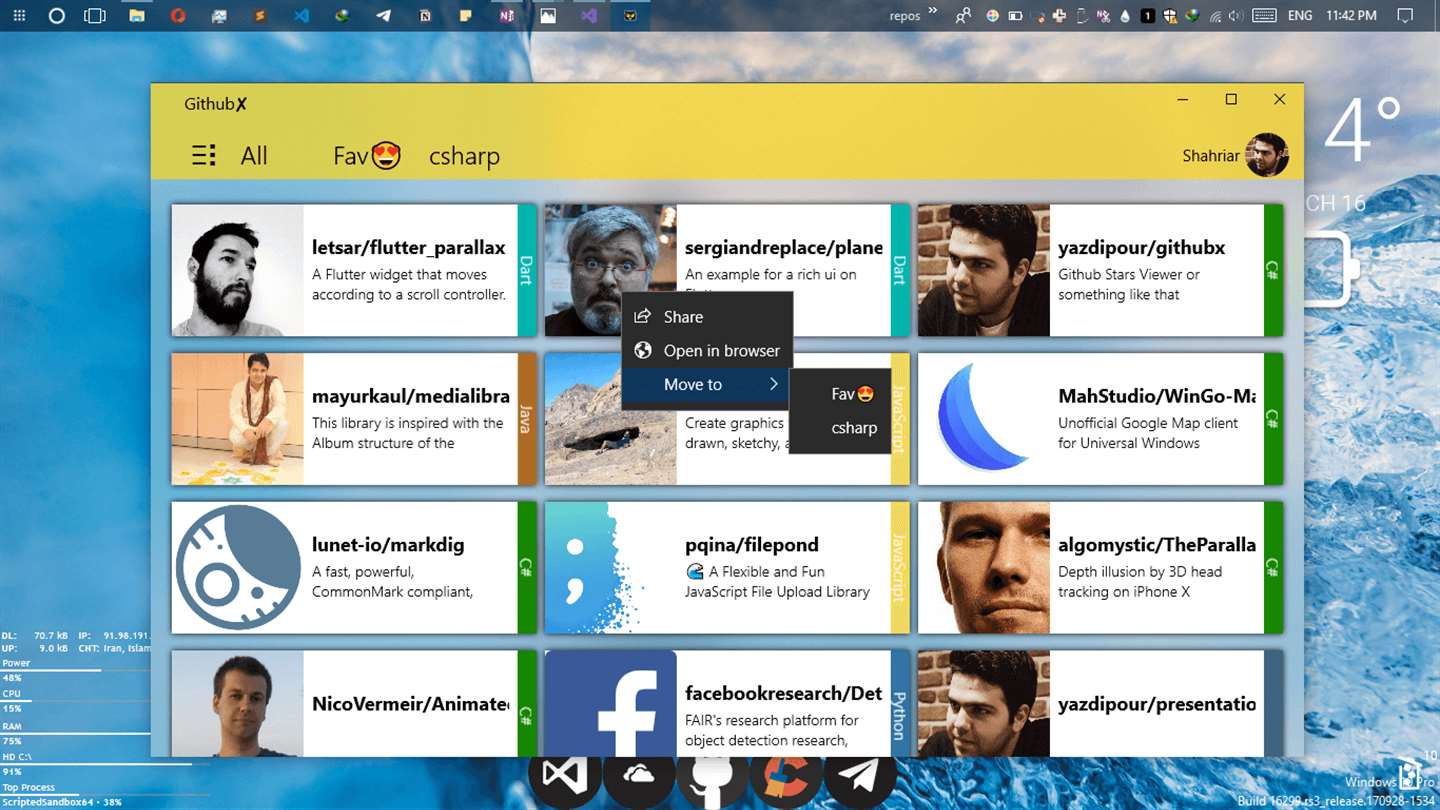Image resolution: width=1440 pixels, height=810 pixels.
Task: Open the yazdipour/presentatio repo title
Action: pyautogui.click(x=1157, y=704)
